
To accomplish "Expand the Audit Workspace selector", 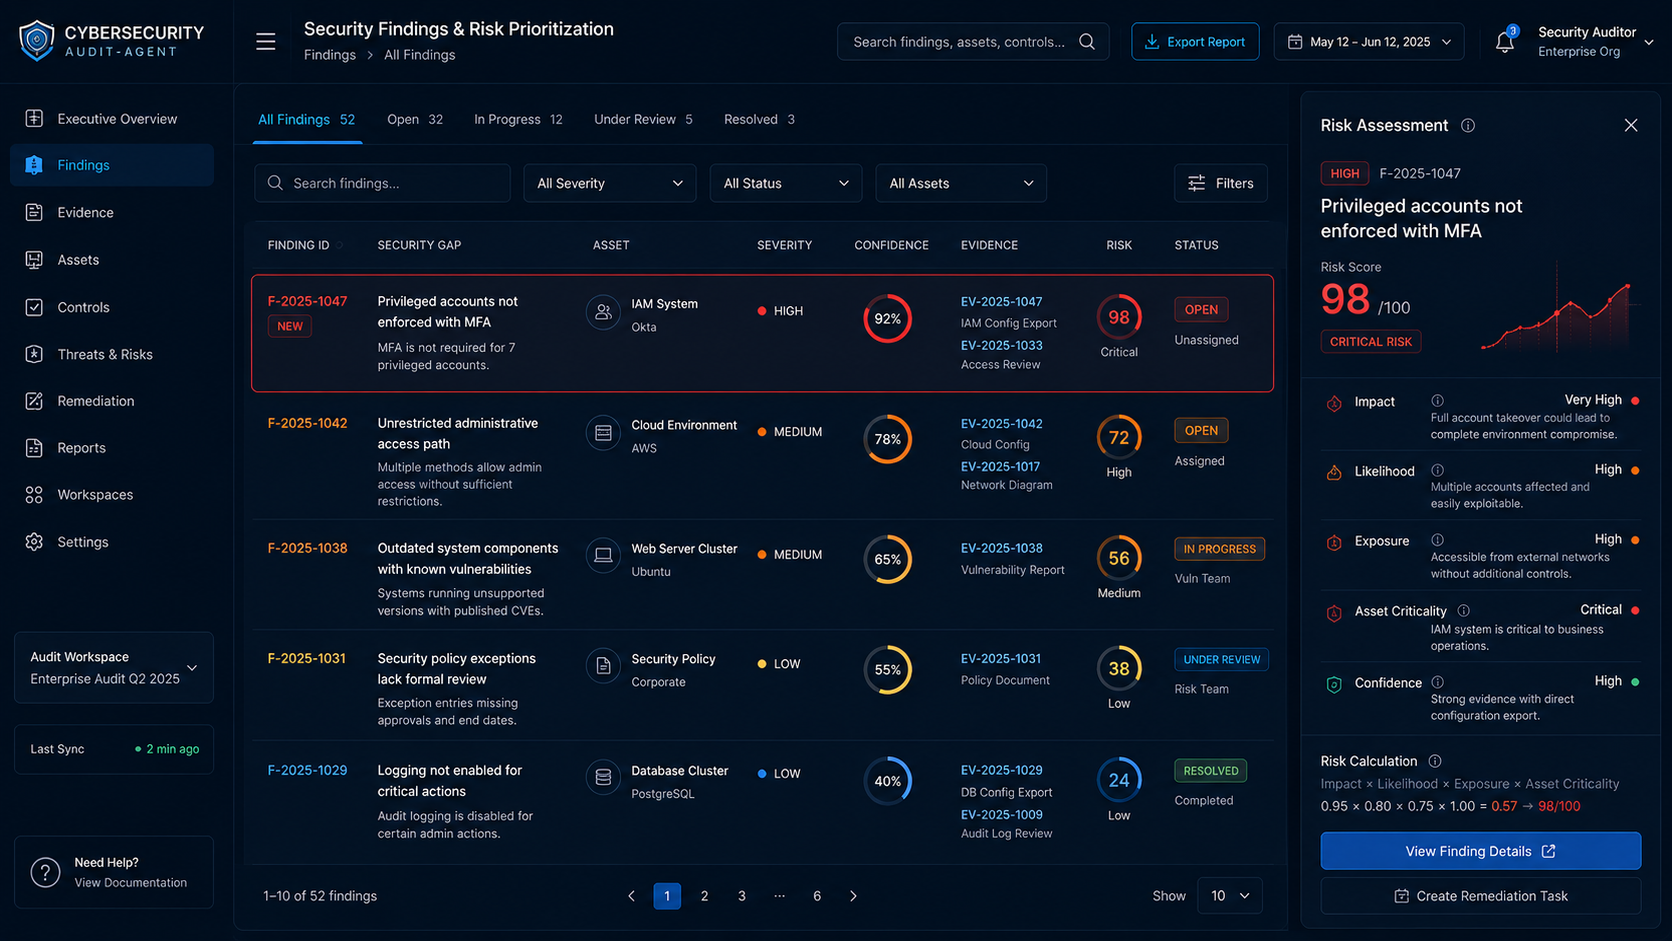I will 114,668.
